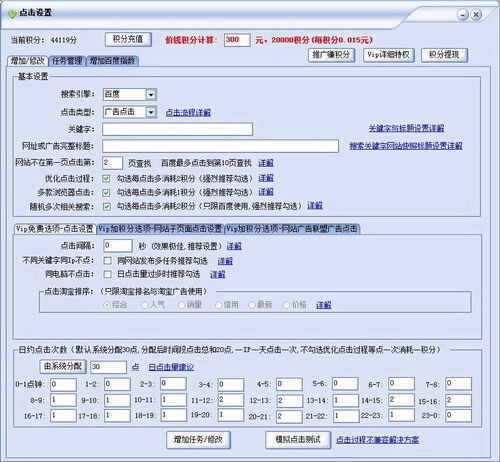The width and height of the screenshot is (500, 462).
Task: Click 推广赚积分 button
Action: (x=331, y=55)
